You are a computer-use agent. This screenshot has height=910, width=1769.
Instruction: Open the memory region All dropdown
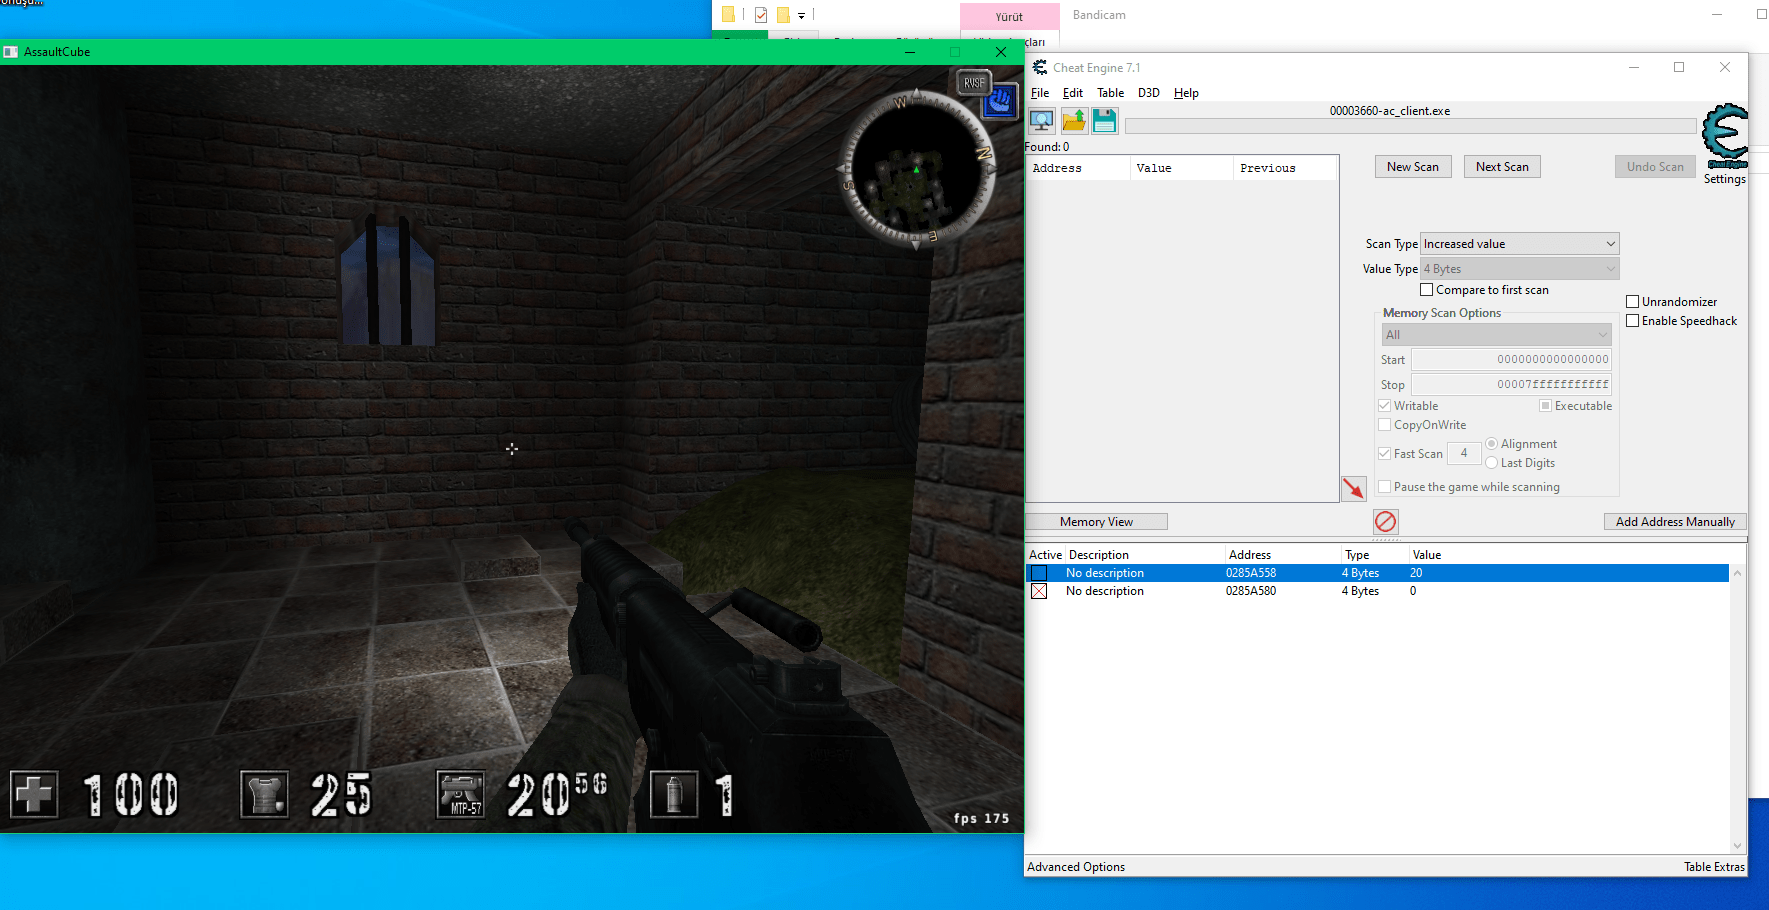tap(1496, 335)
